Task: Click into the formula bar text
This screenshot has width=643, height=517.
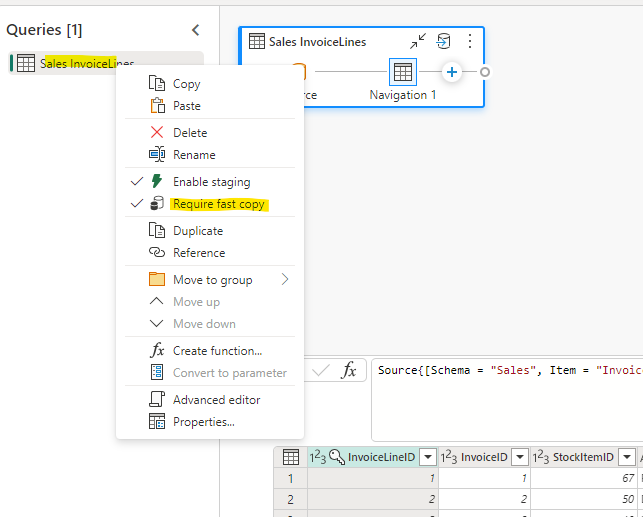Action: pos(507,400)
